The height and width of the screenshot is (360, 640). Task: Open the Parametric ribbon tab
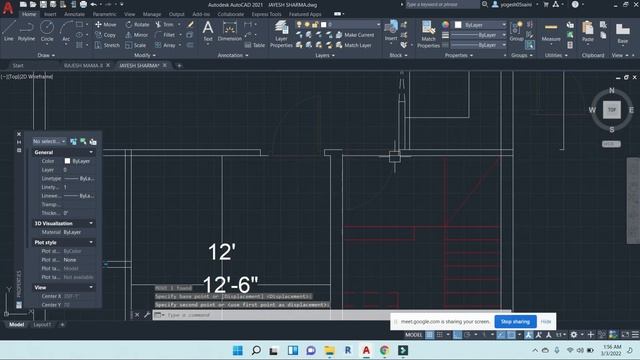(x=104, y=14)
